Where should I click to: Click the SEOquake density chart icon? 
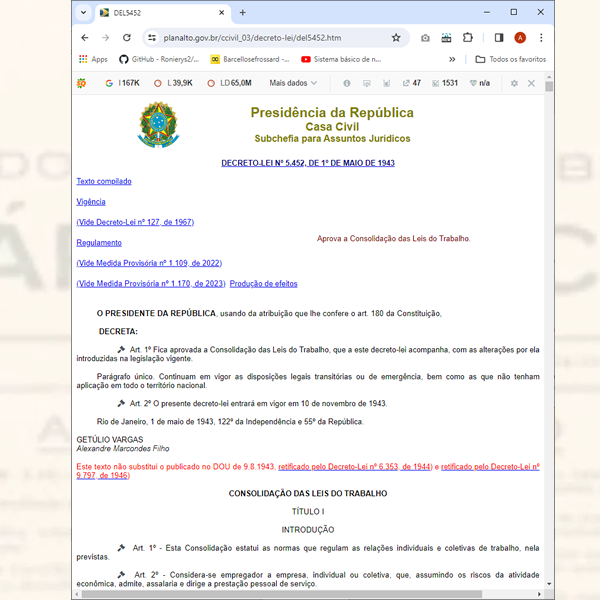coord(386,83)
